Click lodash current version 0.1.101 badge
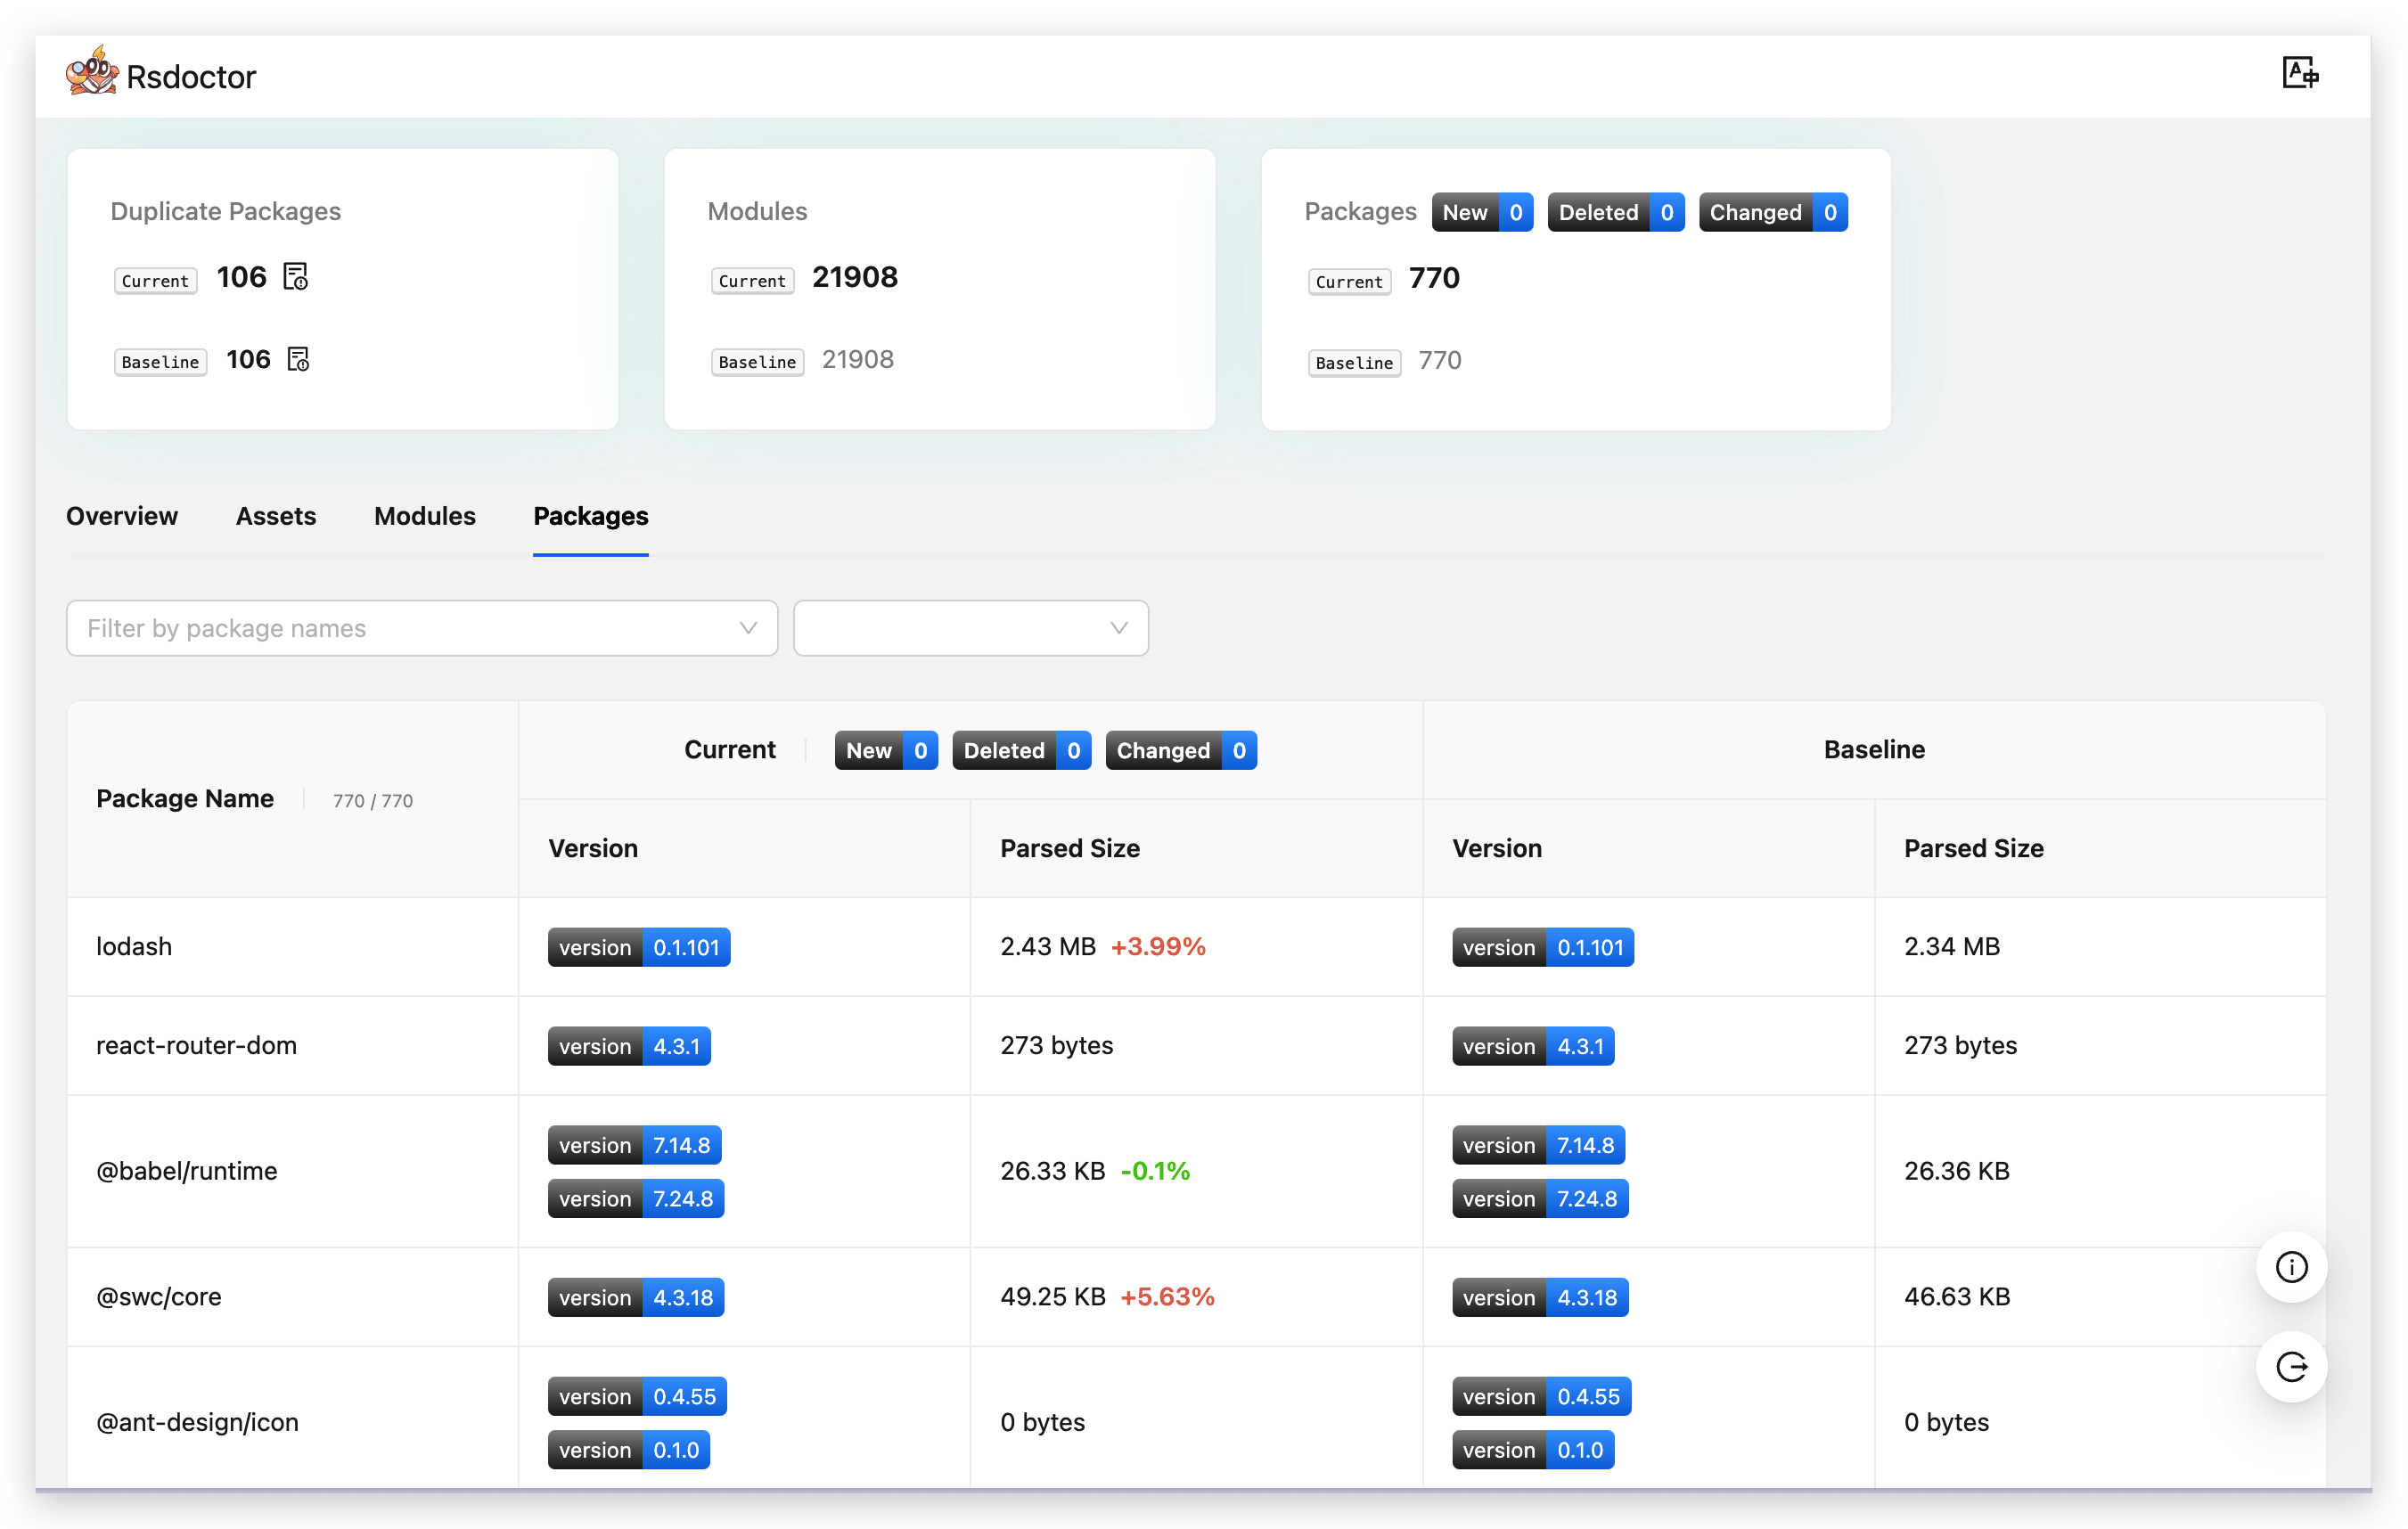This screenshot has height=1529, width=2408. pos(638,947)
